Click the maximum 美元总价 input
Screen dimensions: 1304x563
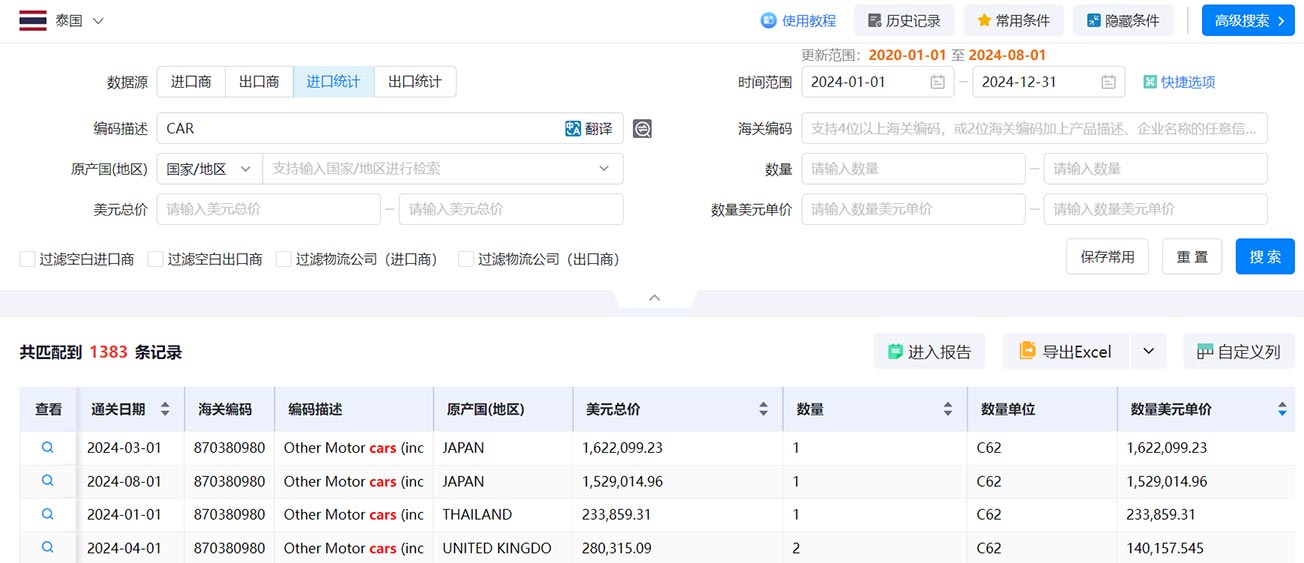511,209
